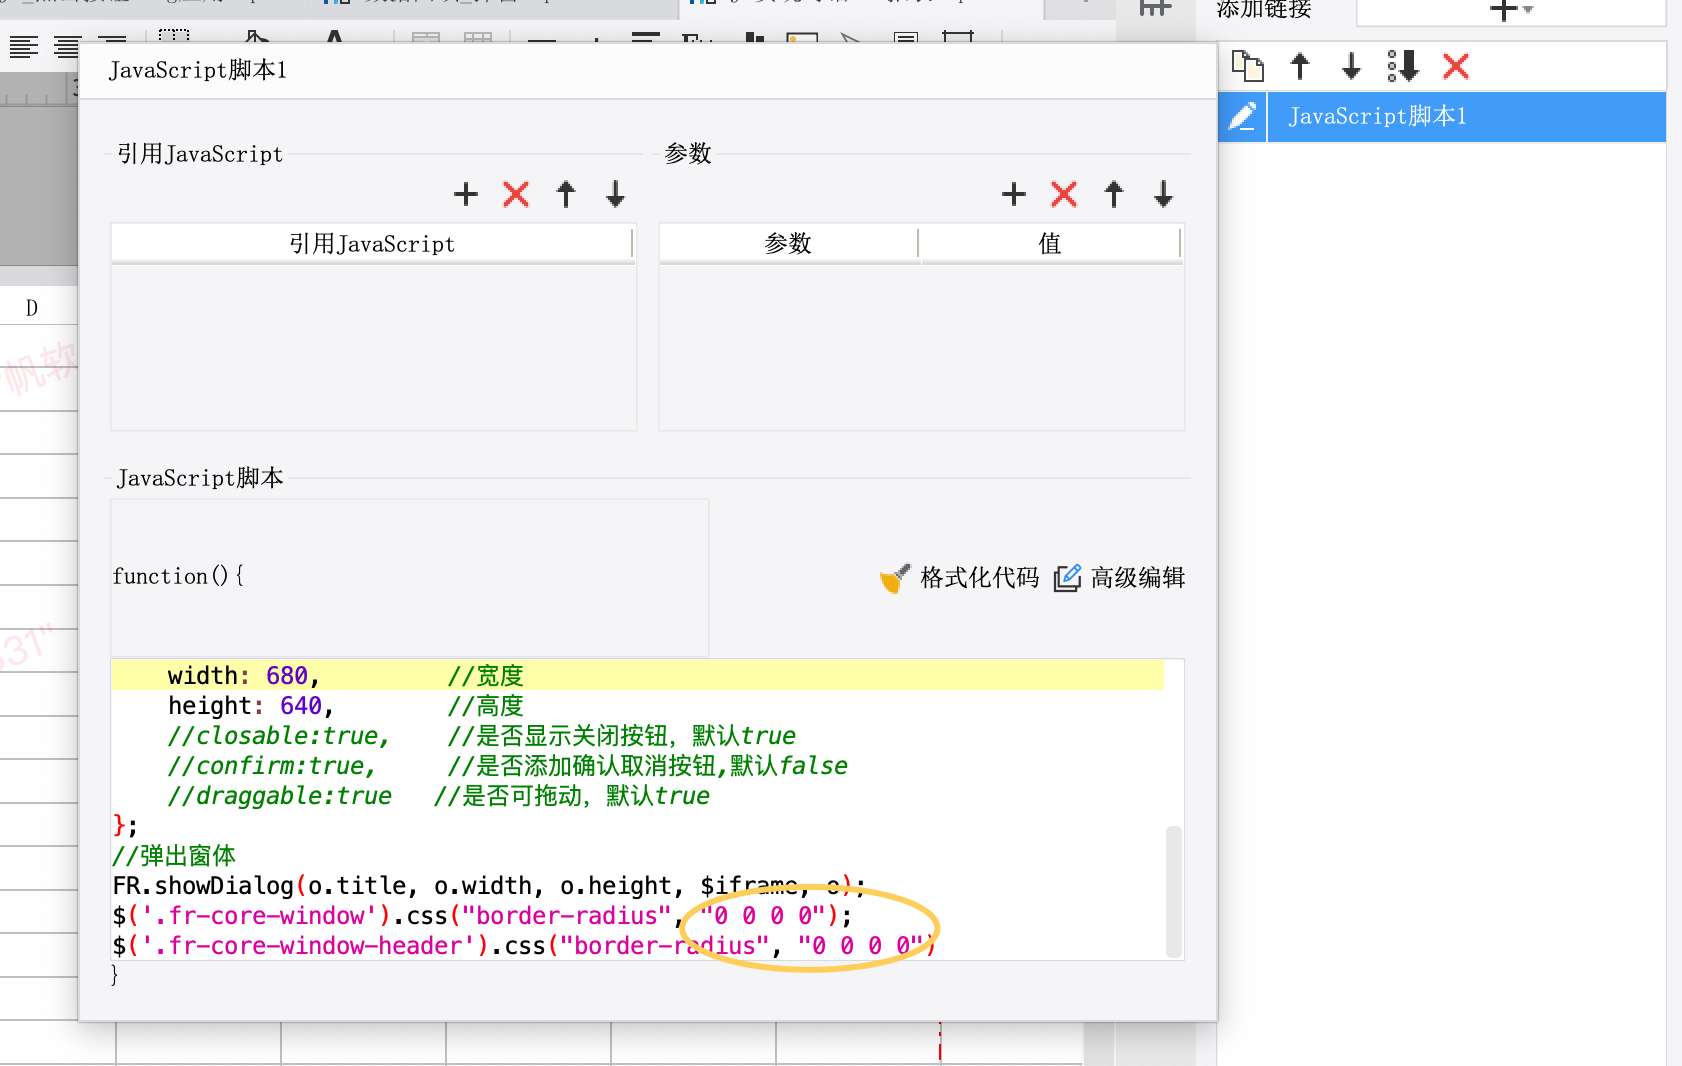1682x1066 pixels.
Task: Sort the hyperlink list
Action: pos(1403,66)
